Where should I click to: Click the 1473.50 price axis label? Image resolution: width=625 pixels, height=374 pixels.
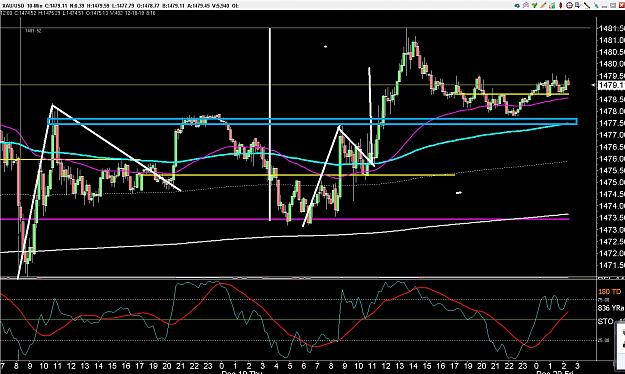point(611,218)
